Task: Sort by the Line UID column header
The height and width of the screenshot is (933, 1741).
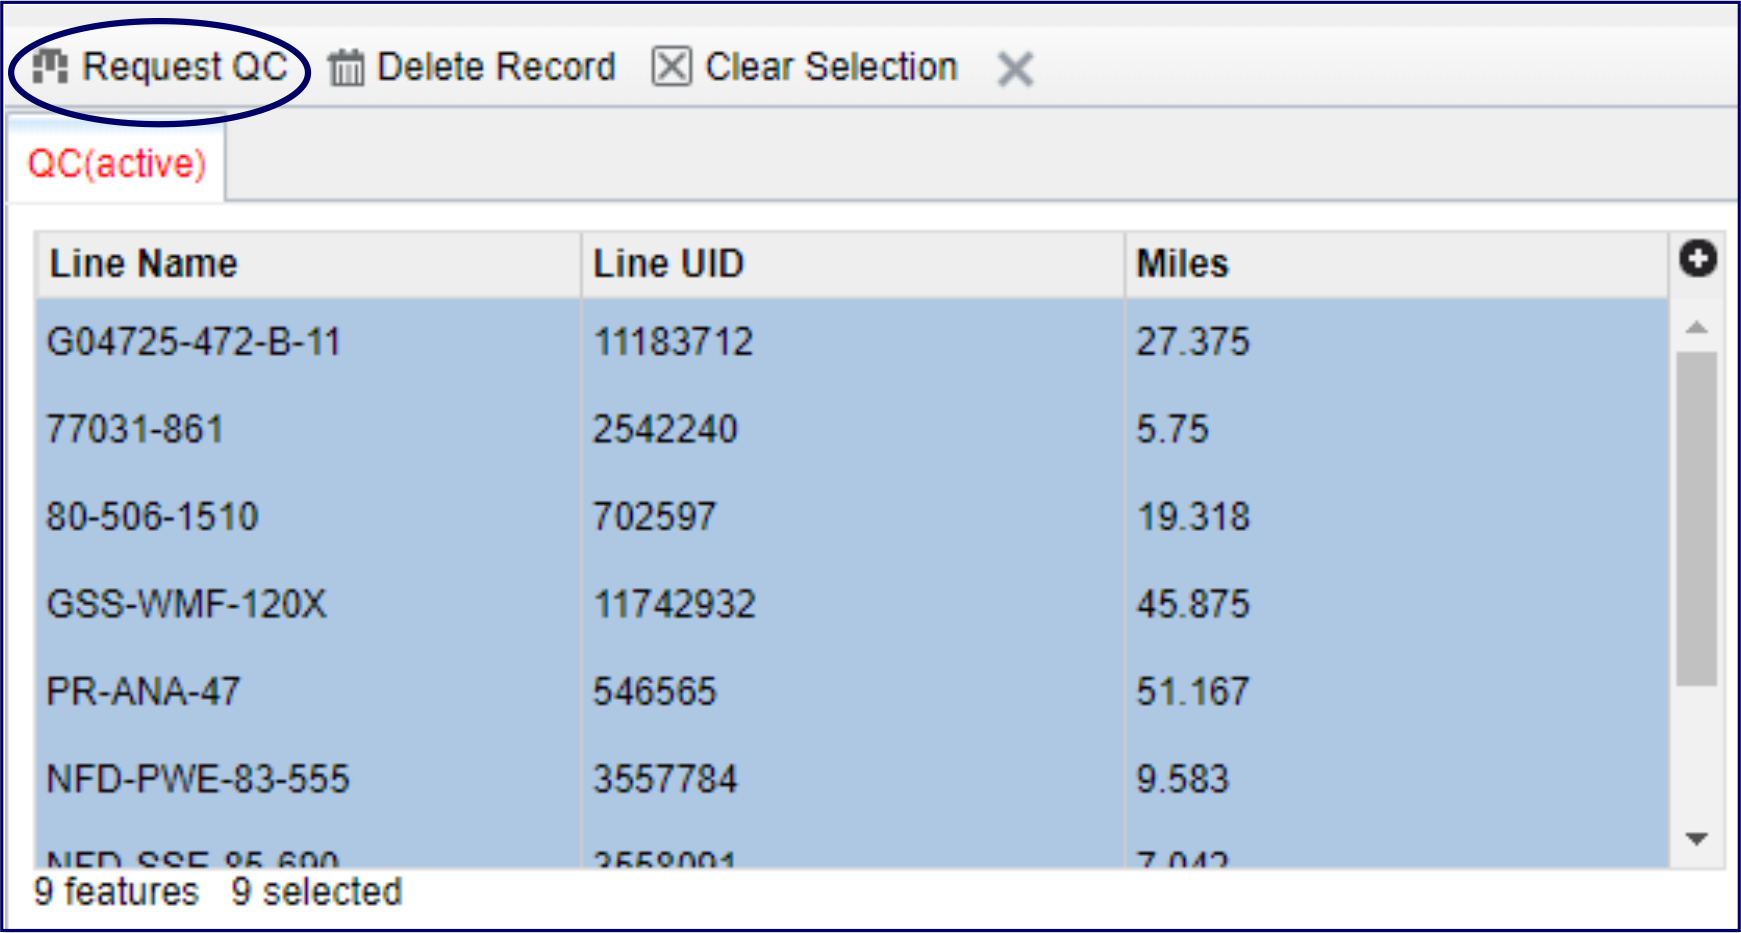Action: coord(668,264)
